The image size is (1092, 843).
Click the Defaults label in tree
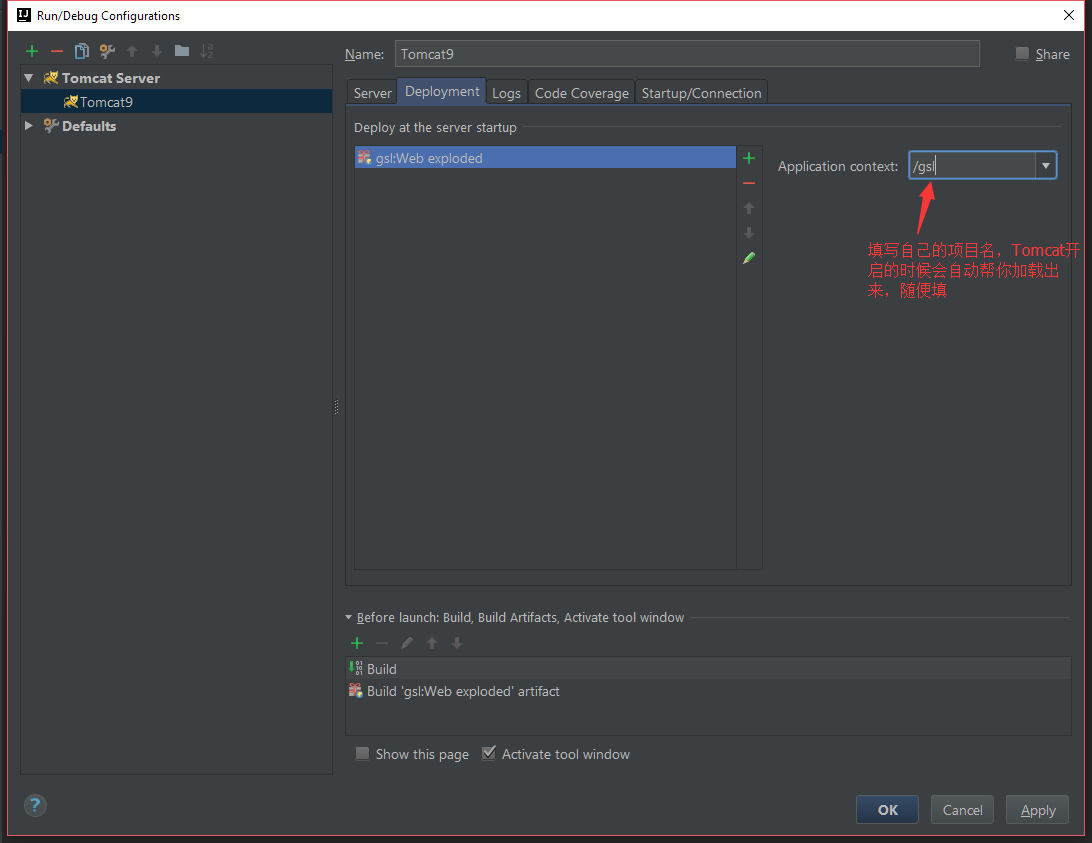coord(89,126)
